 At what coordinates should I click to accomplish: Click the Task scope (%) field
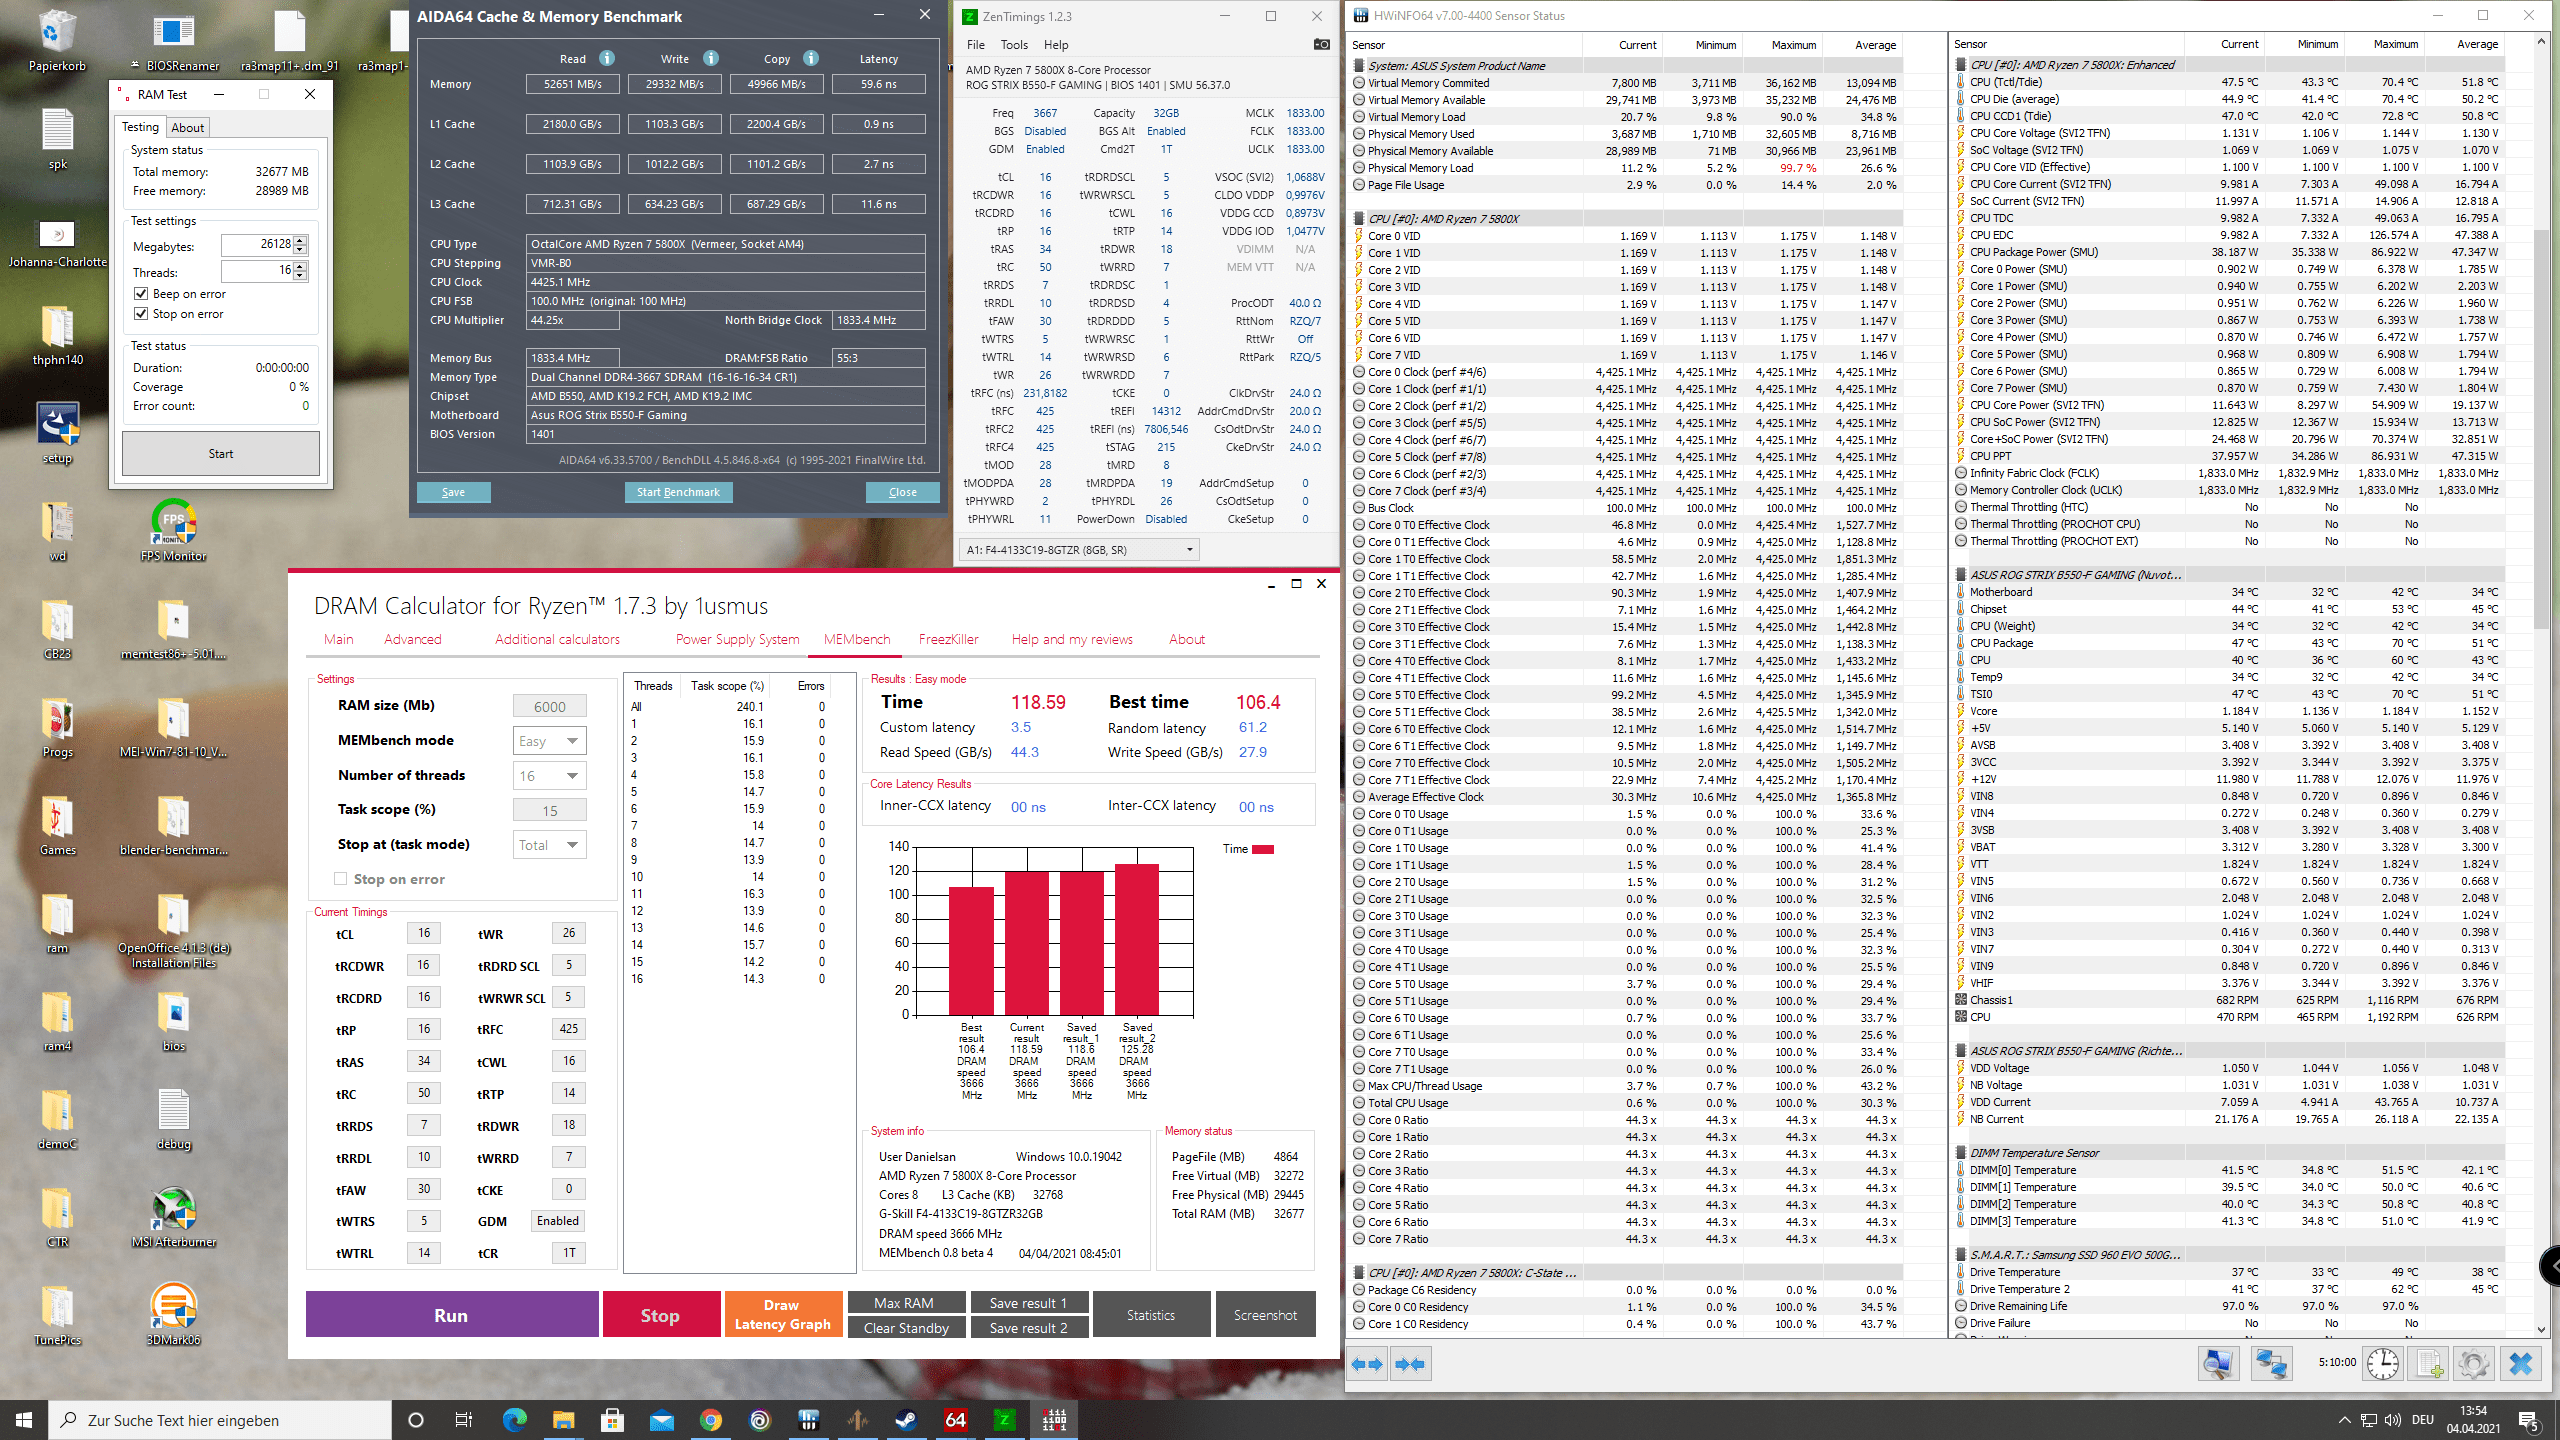[x=549, y=810]
